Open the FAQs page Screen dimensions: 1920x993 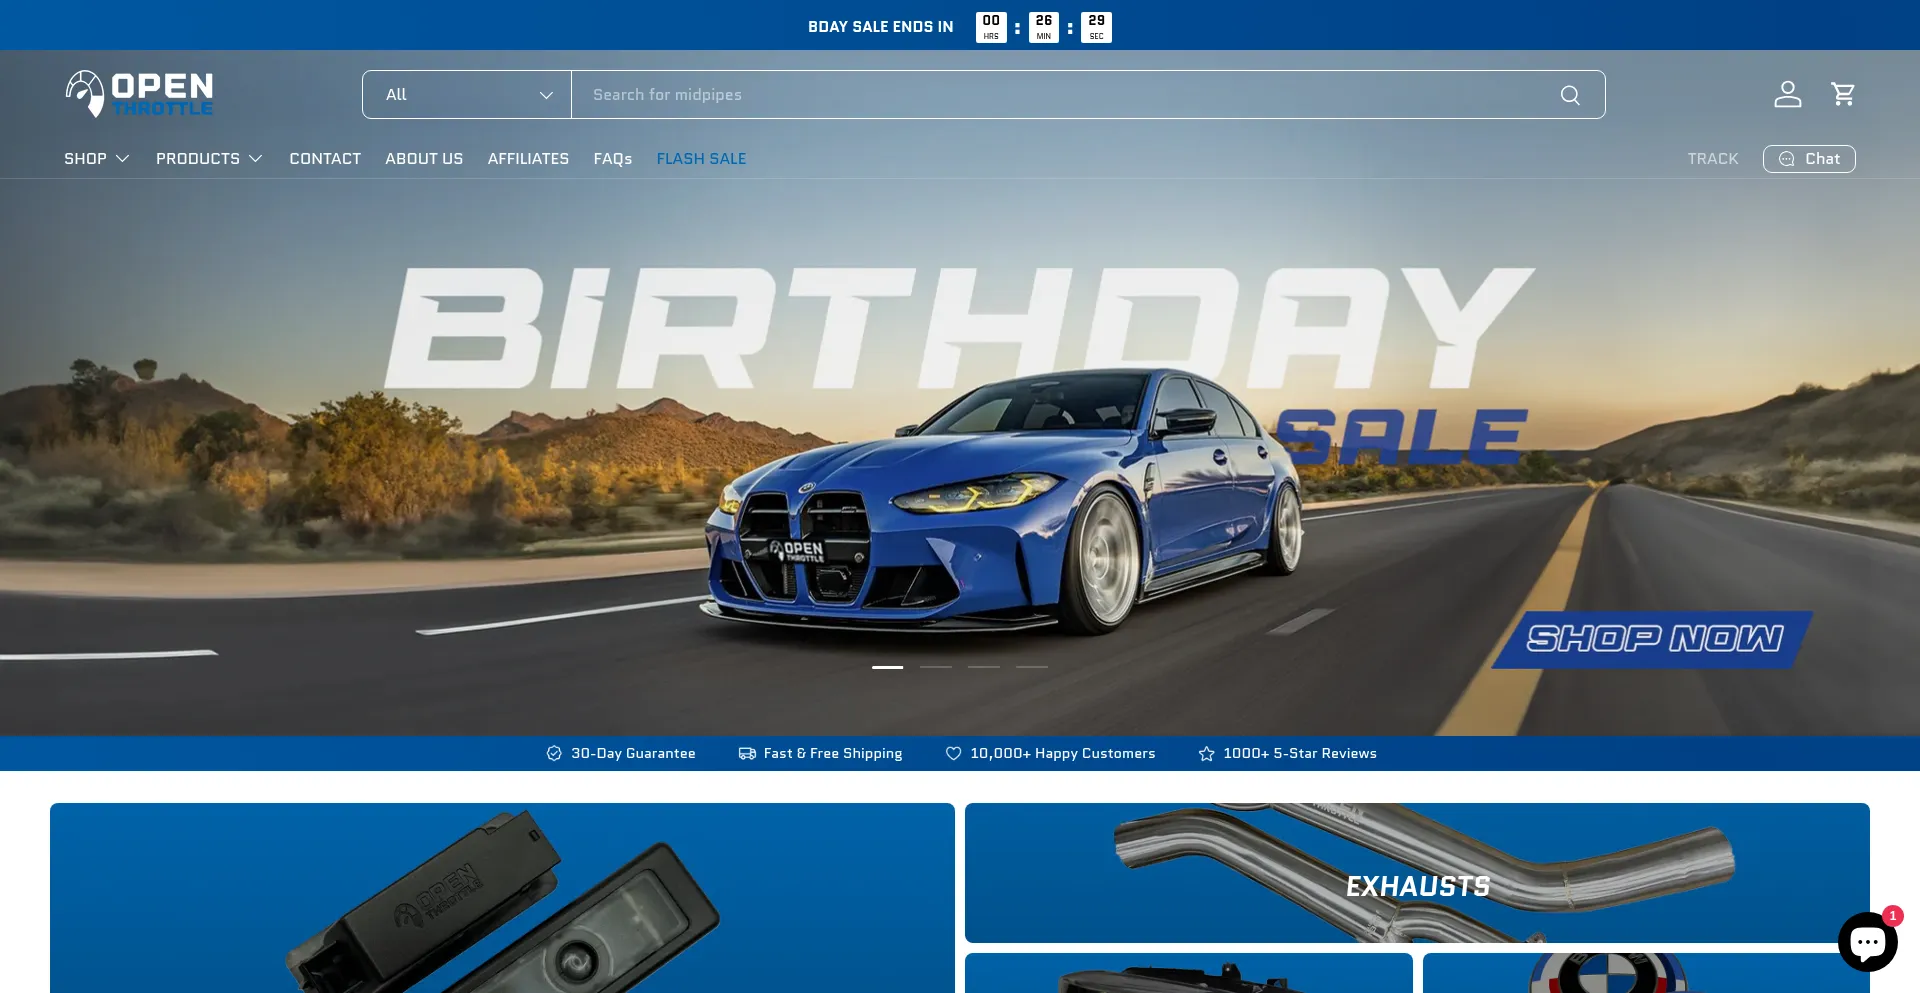point(612,159)
